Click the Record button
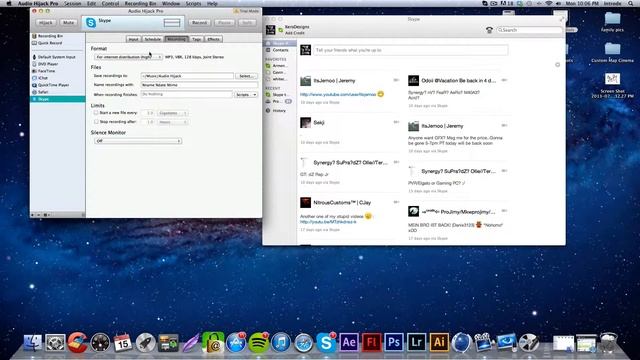640x360 pixels. tap(200, 23)
